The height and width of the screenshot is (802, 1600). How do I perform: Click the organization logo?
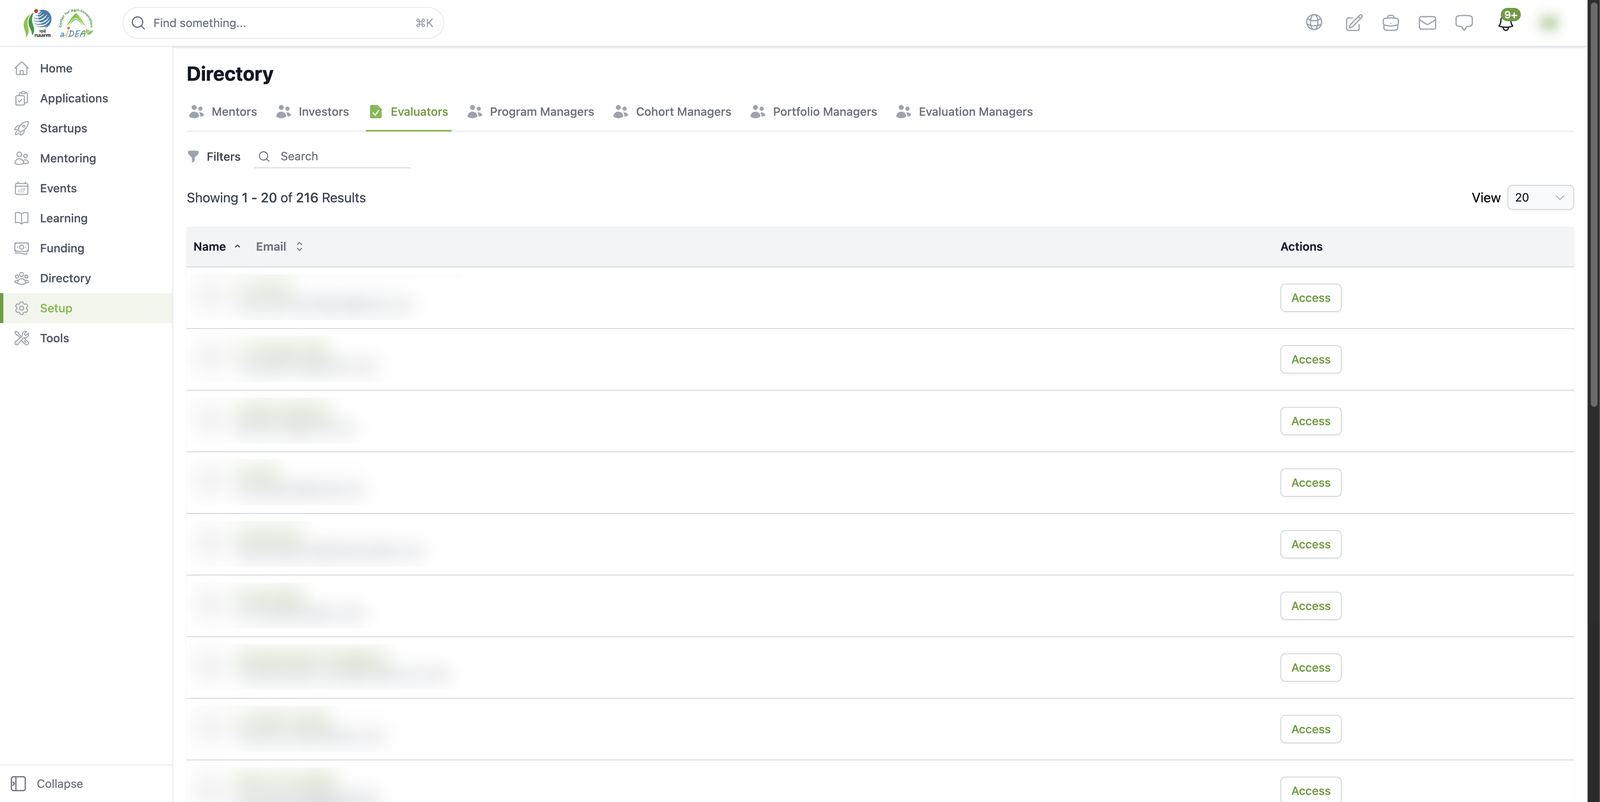58,22
